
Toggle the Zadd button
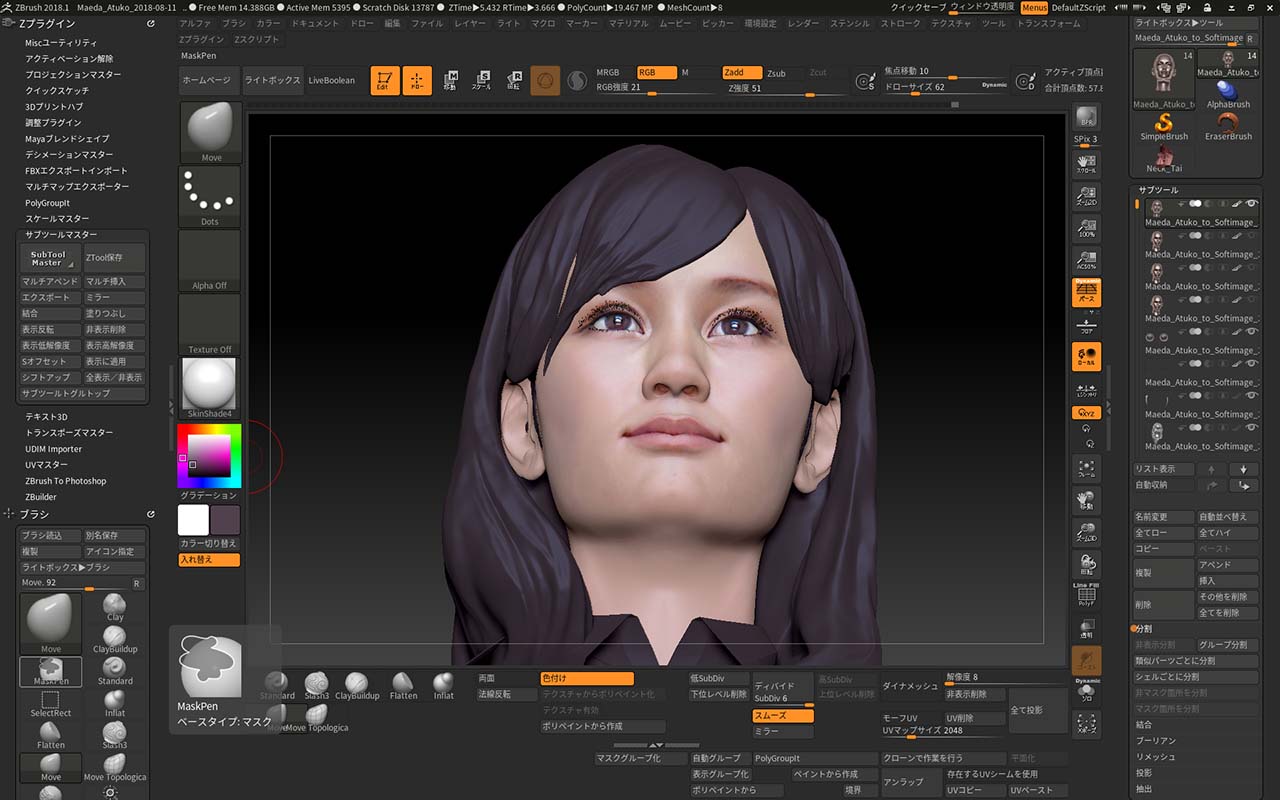743,73
